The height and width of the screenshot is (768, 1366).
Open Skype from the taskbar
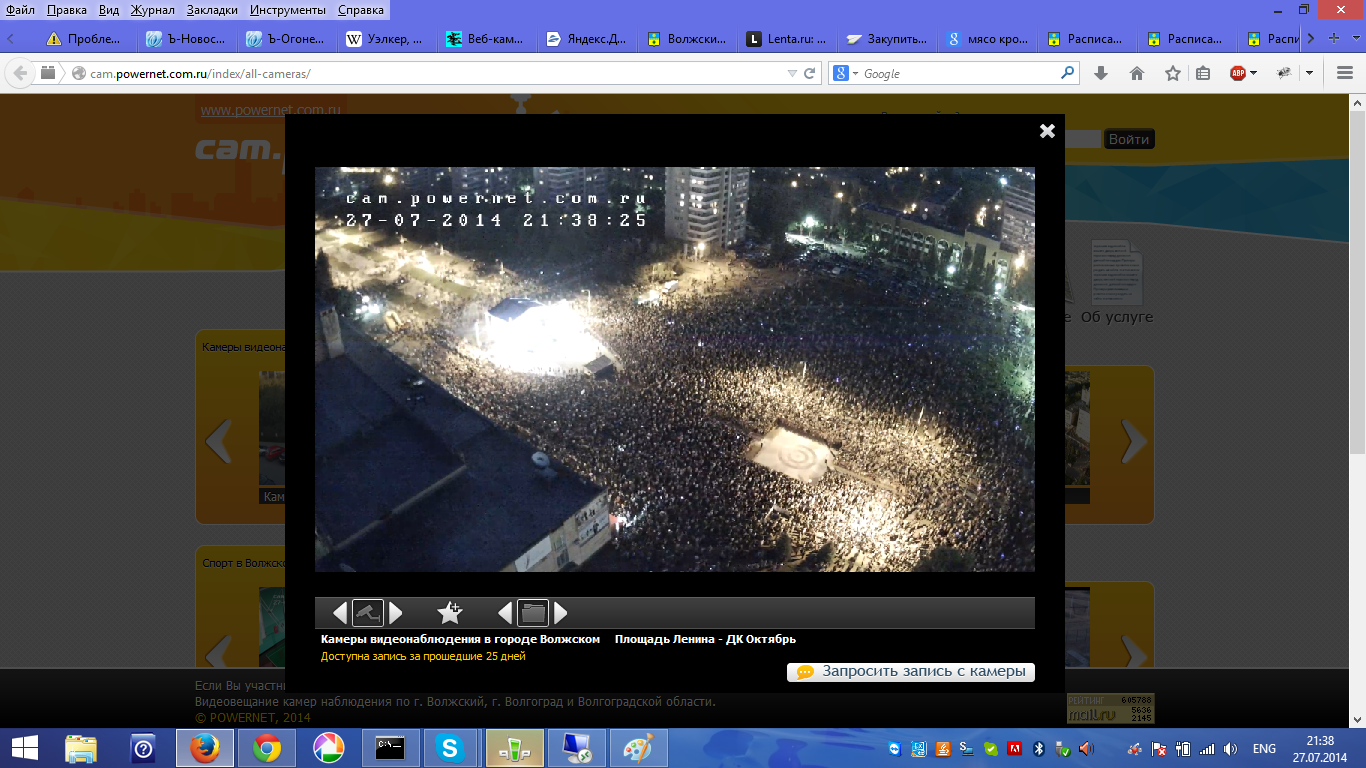pos(450,748)
